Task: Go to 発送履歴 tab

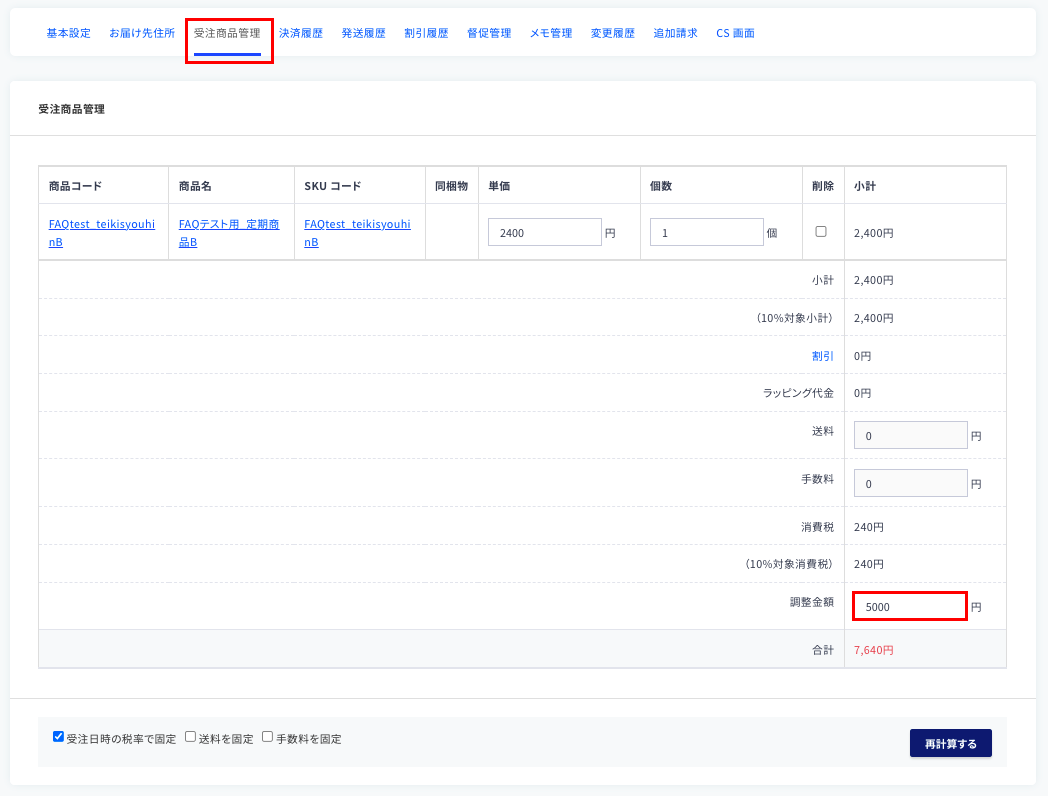Action: [364, 33]
